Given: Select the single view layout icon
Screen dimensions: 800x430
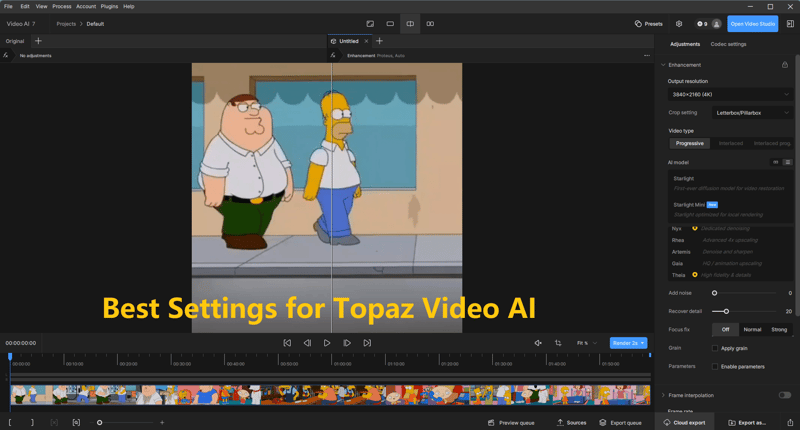Looking at the screenshot, I should [x=390, y=23].
